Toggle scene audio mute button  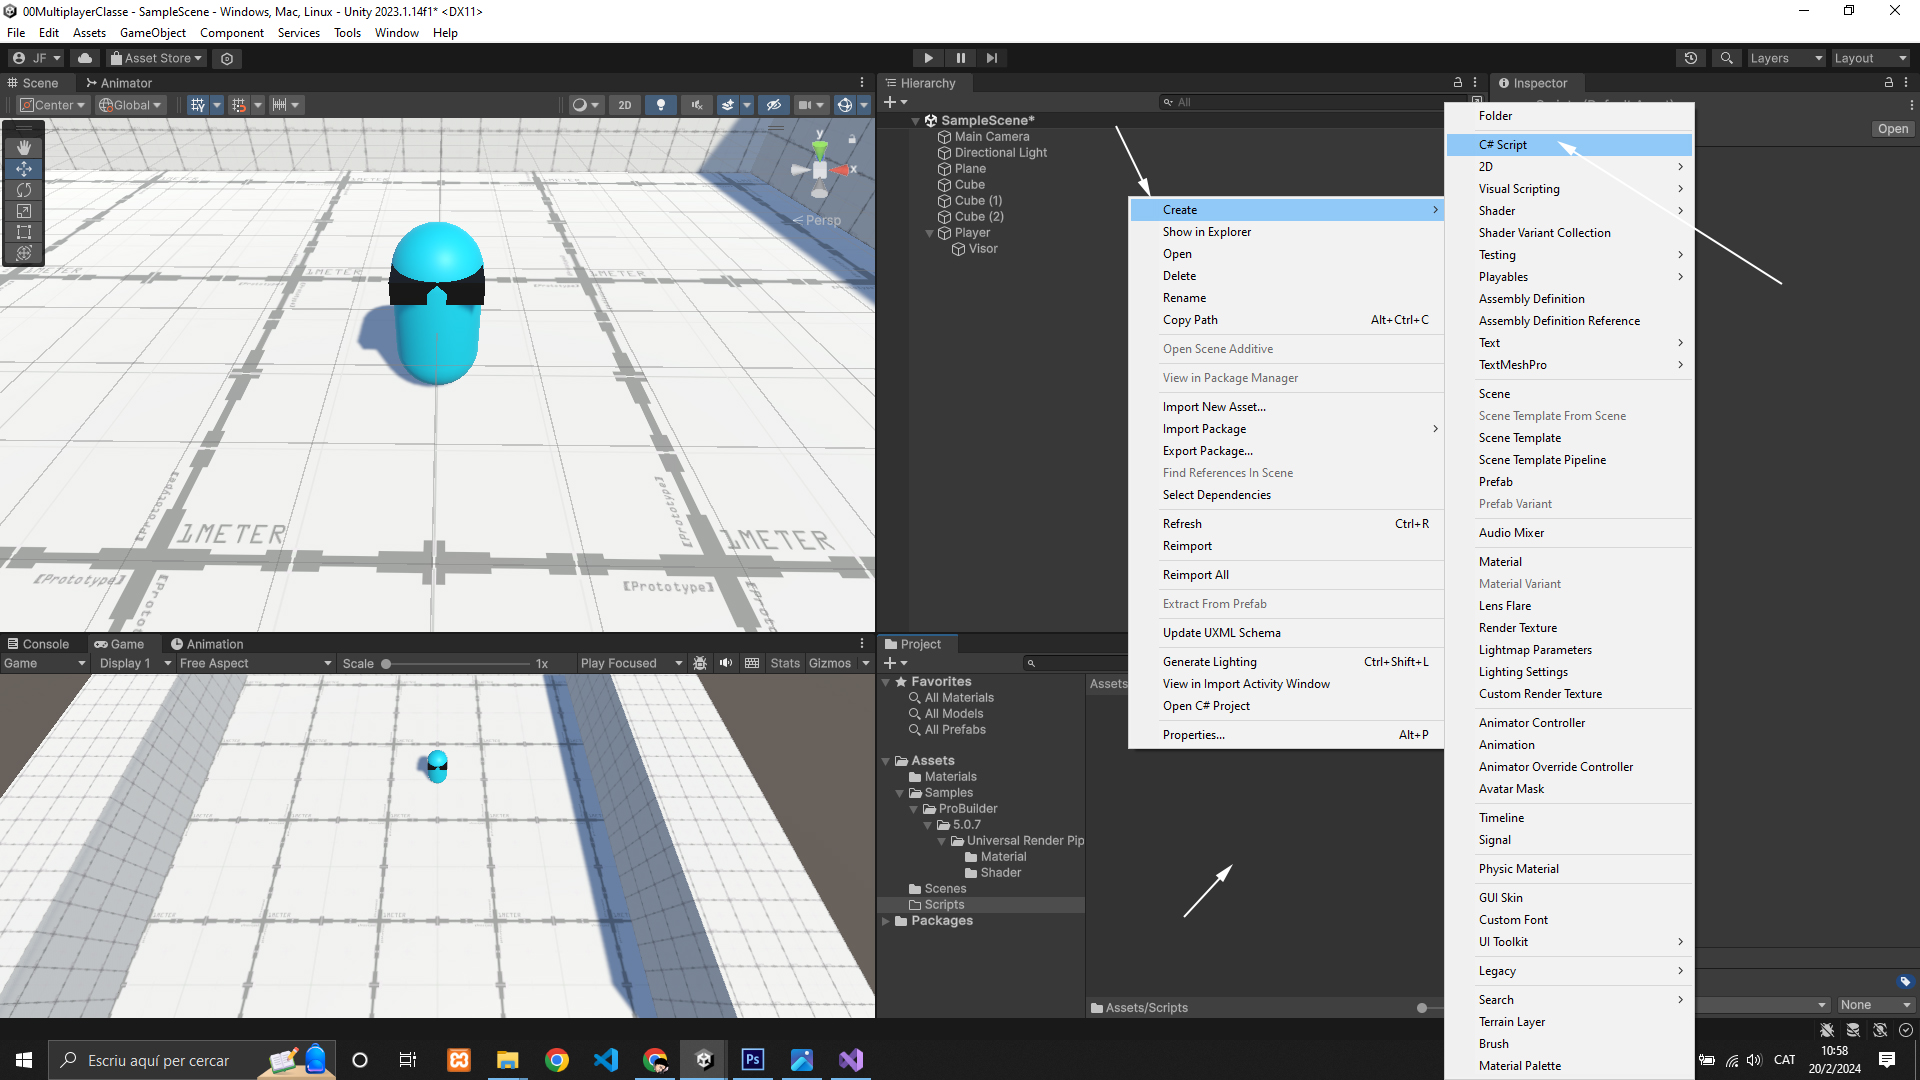tap(697, 105)
